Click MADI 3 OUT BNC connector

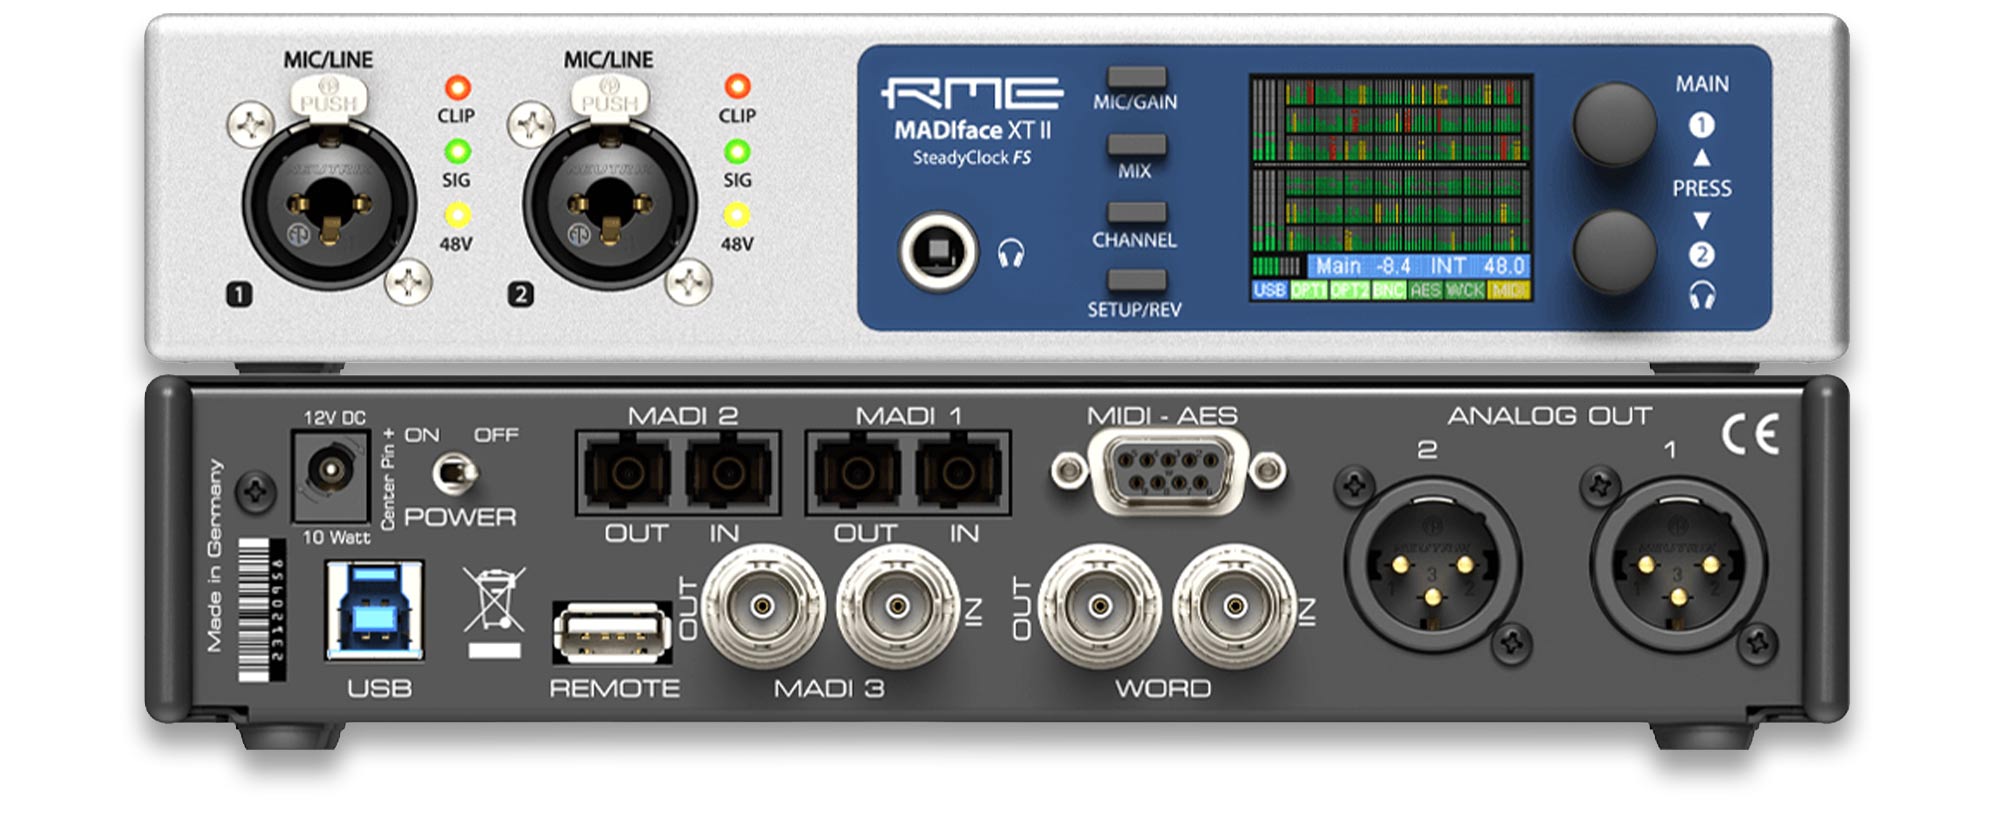coord(763,605)
